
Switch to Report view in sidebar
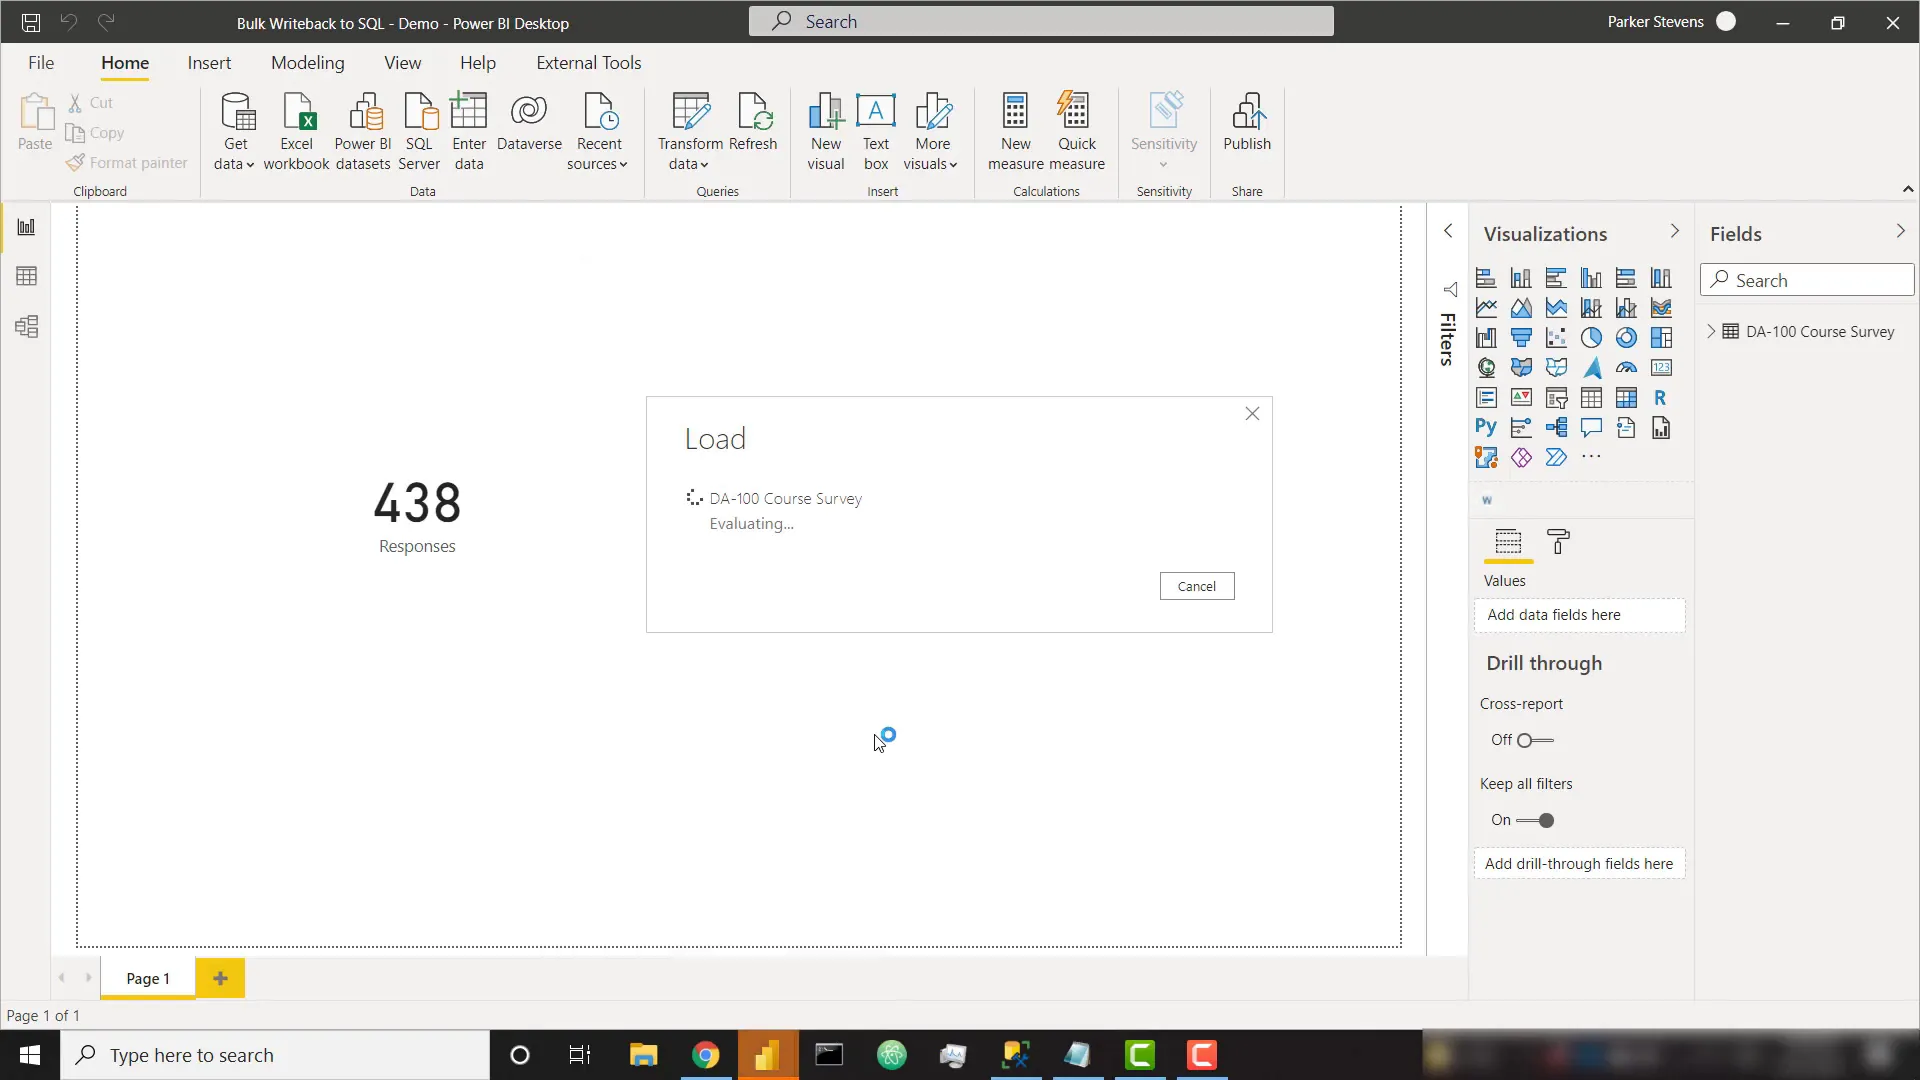(x=26, y=227)
